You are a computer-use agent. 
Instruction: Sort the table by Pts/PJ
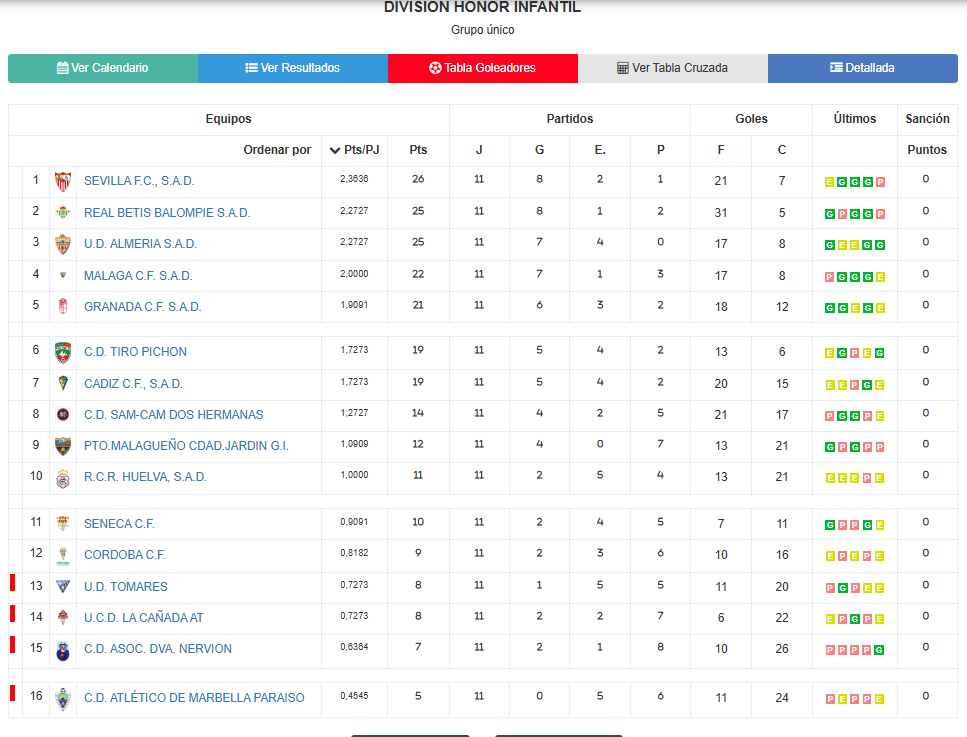coord(355,150)
